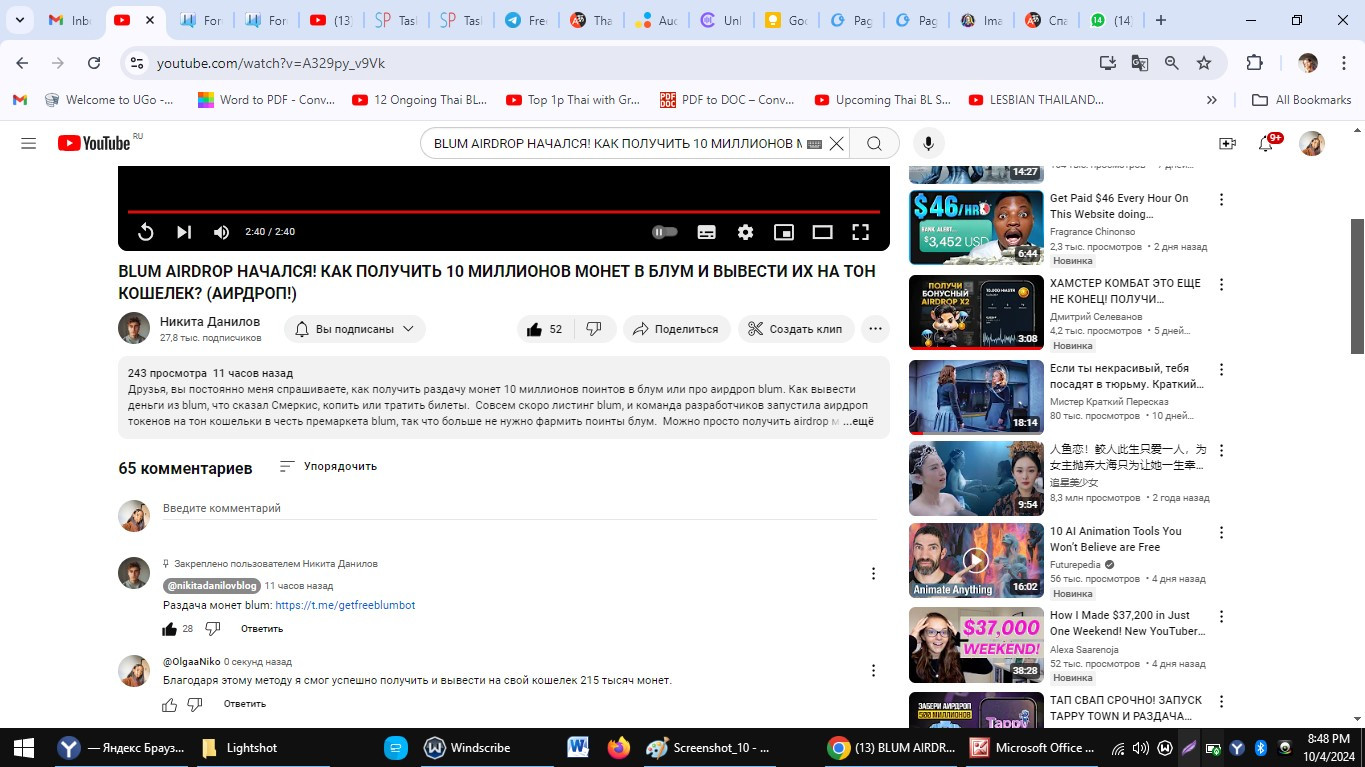The height and width of the screenshot is (767, 1365).
Task: Open @nikitadanilovblog handle badge
Action: pos(211,586)
